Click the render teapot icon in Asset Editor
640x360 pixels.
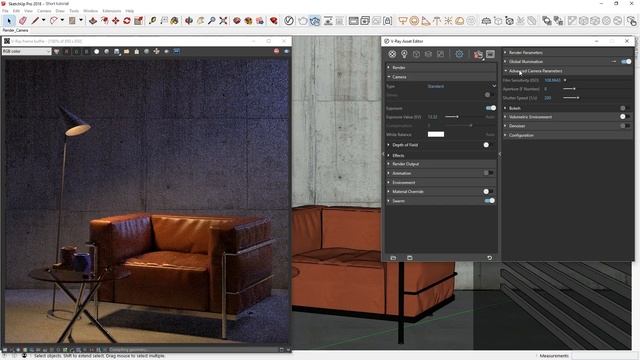pyautogui.click(x=478, y=54)
